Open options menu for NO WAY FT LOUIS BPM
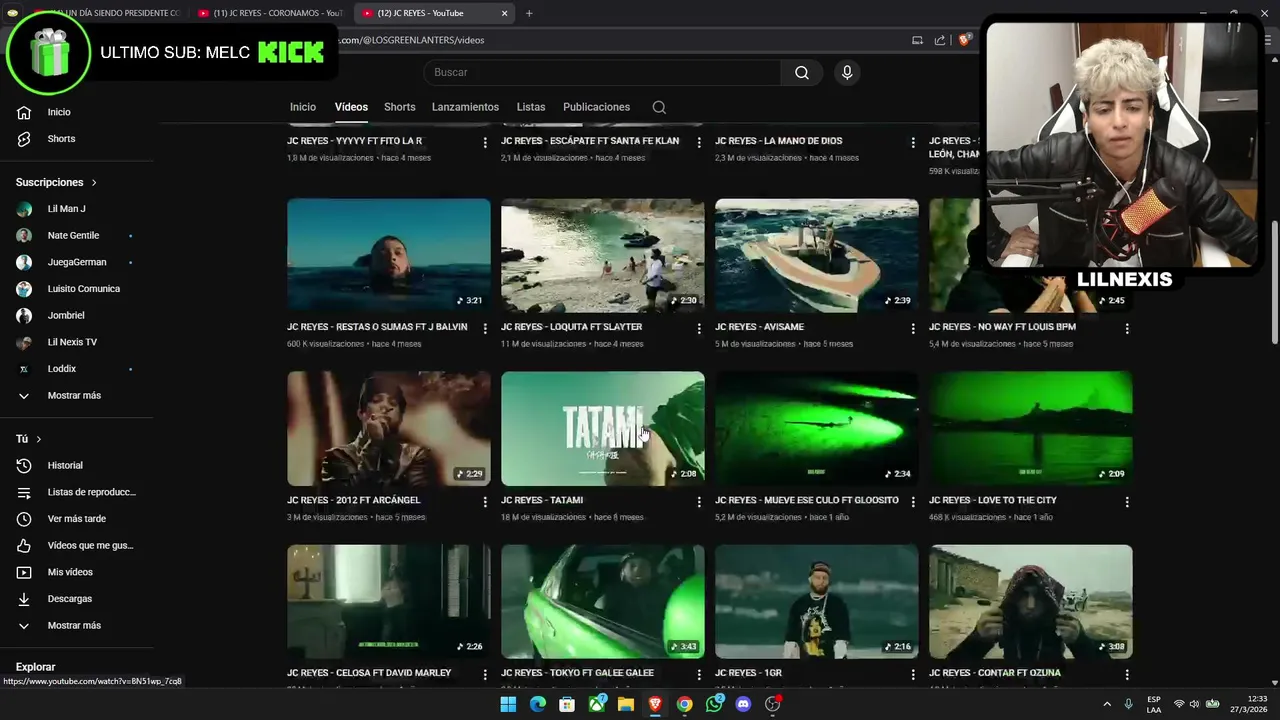 pyautogui.click(x=1127, y=328)
